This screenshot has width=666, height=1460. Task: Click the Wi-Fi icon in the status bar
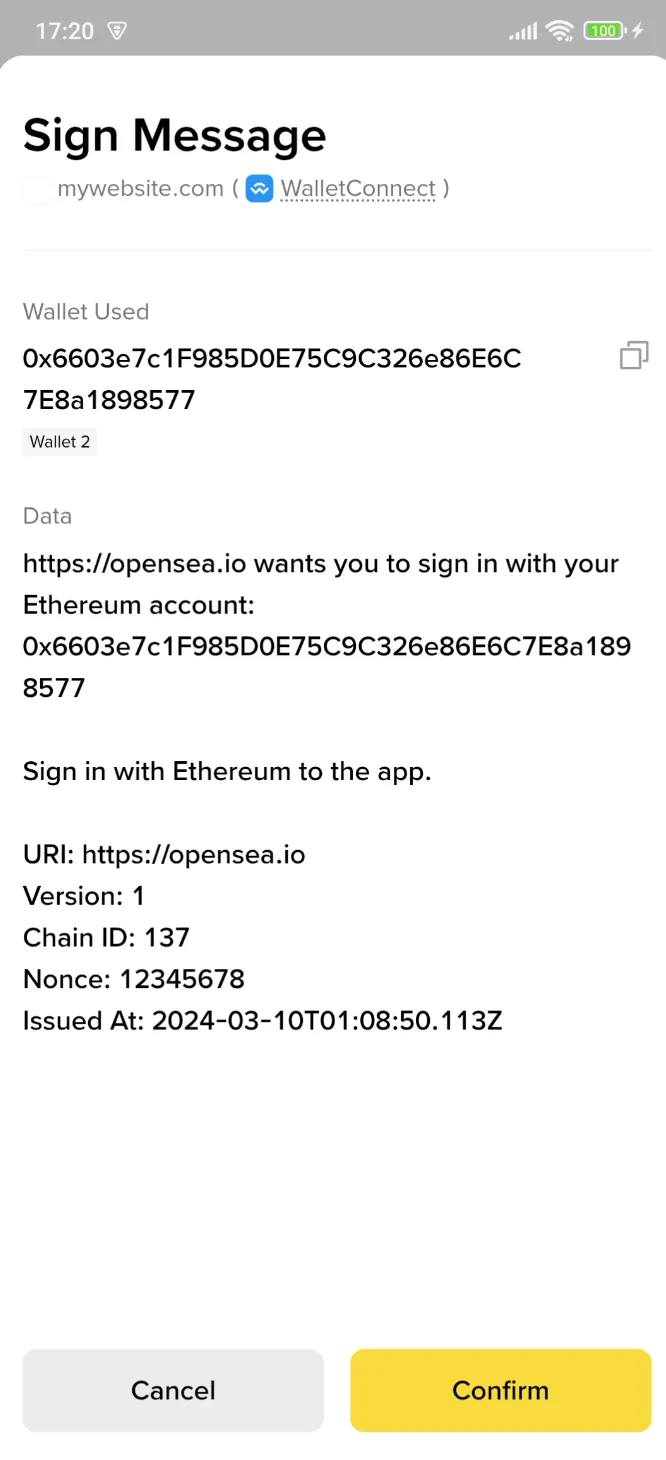point(560,30)
